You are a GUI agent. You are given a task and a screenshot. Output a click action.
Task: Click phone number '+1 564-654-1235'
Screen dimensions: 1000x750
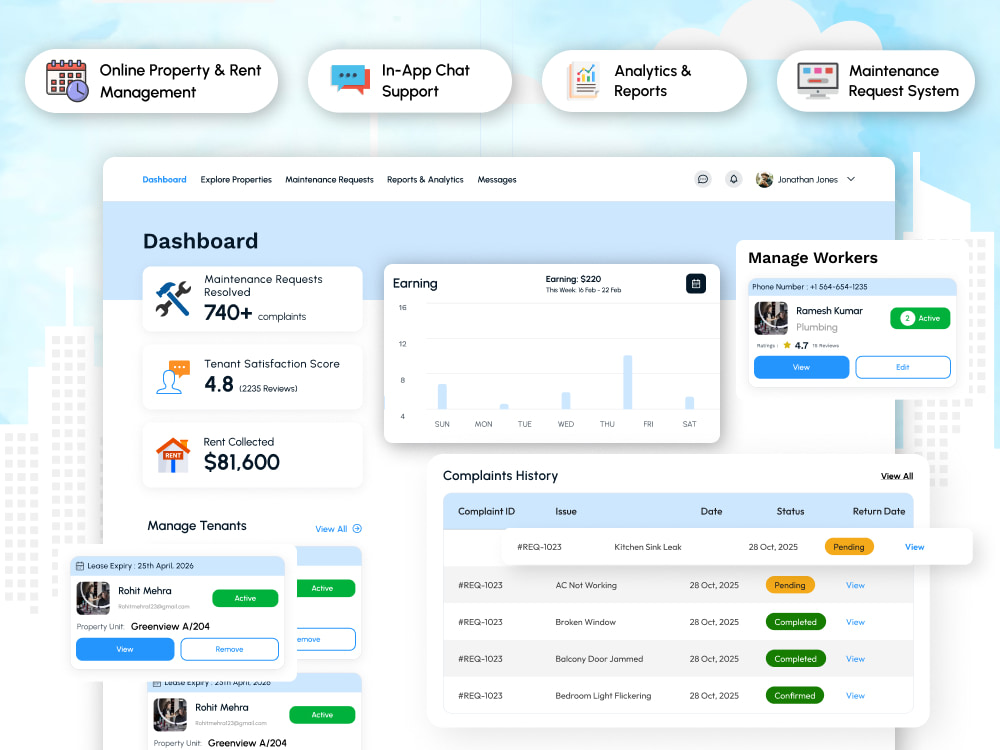click(838, 287)
